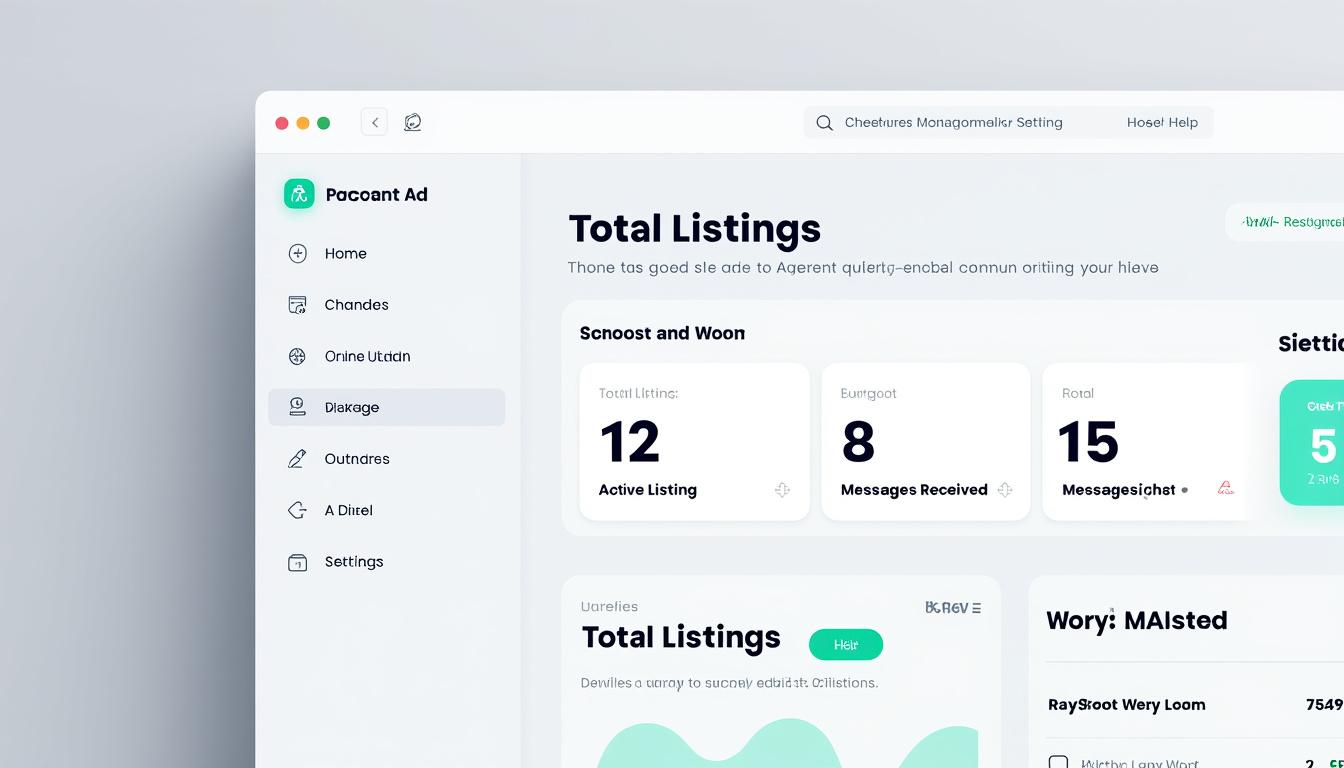Click the red close window button
The image size is (1344, 768).
[x=282, y=123]
